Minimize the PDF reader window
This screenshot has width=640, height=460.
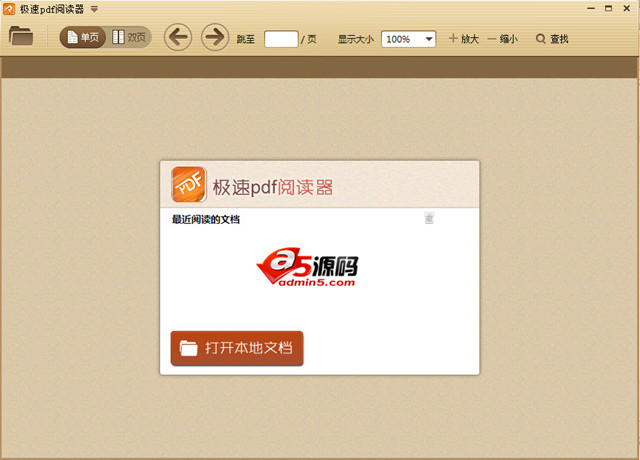[x=591, y=9]
